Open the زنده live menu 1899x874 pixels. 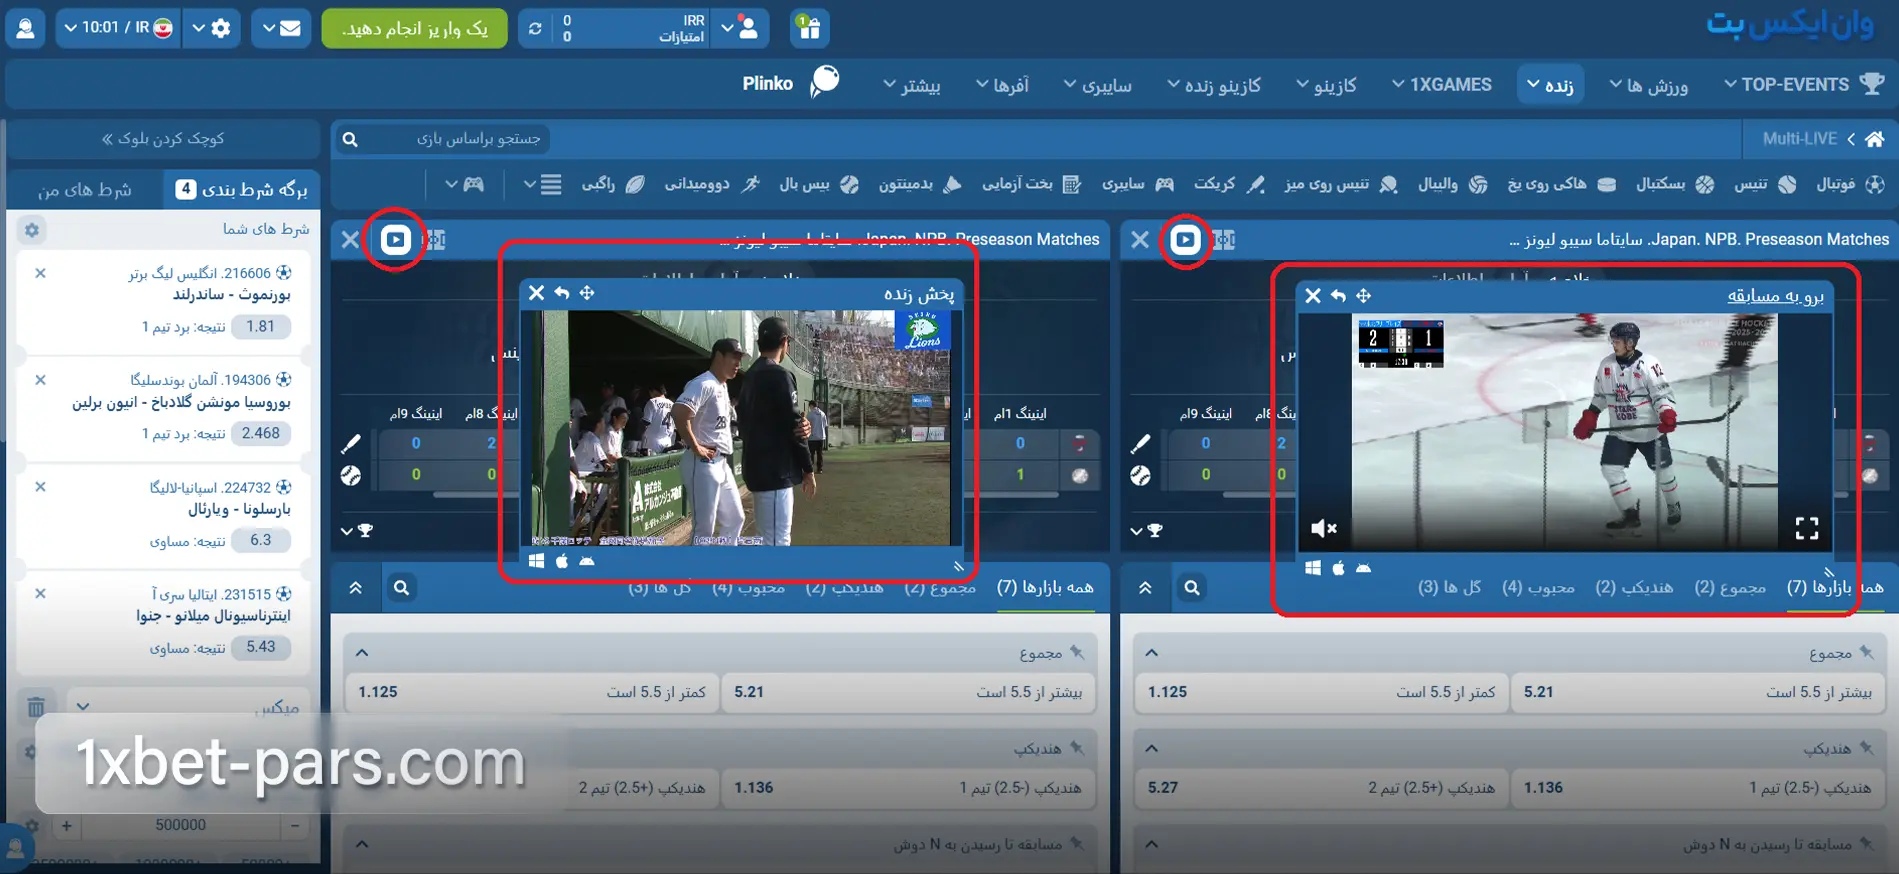[1550, 85]
